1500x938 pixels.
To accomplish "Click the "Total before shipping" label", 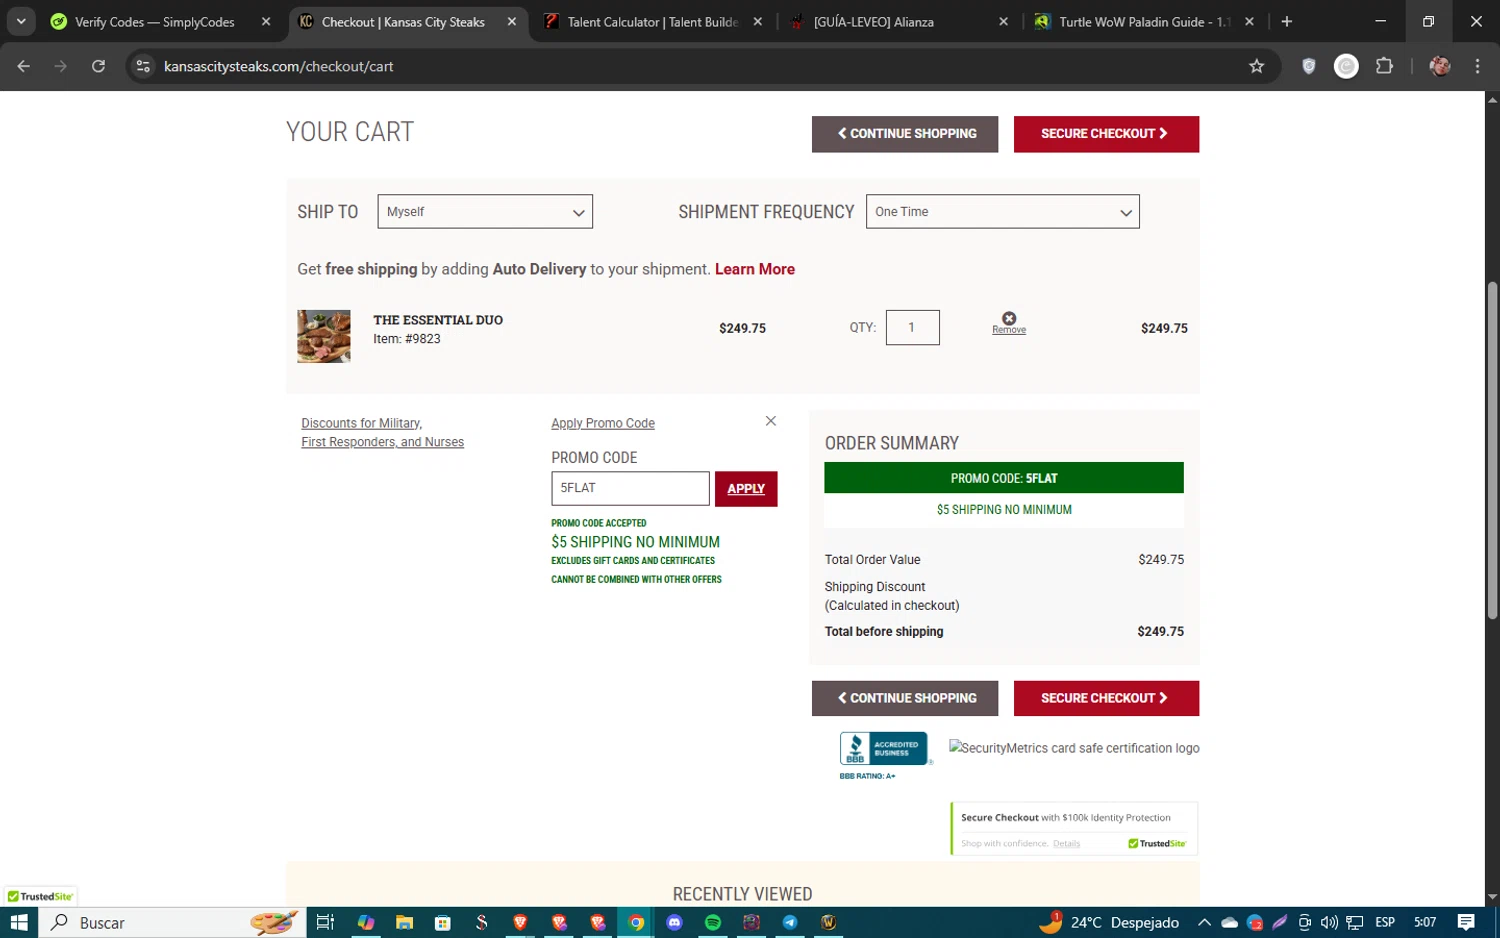I will pyautogui.click(x=884, y=631).
